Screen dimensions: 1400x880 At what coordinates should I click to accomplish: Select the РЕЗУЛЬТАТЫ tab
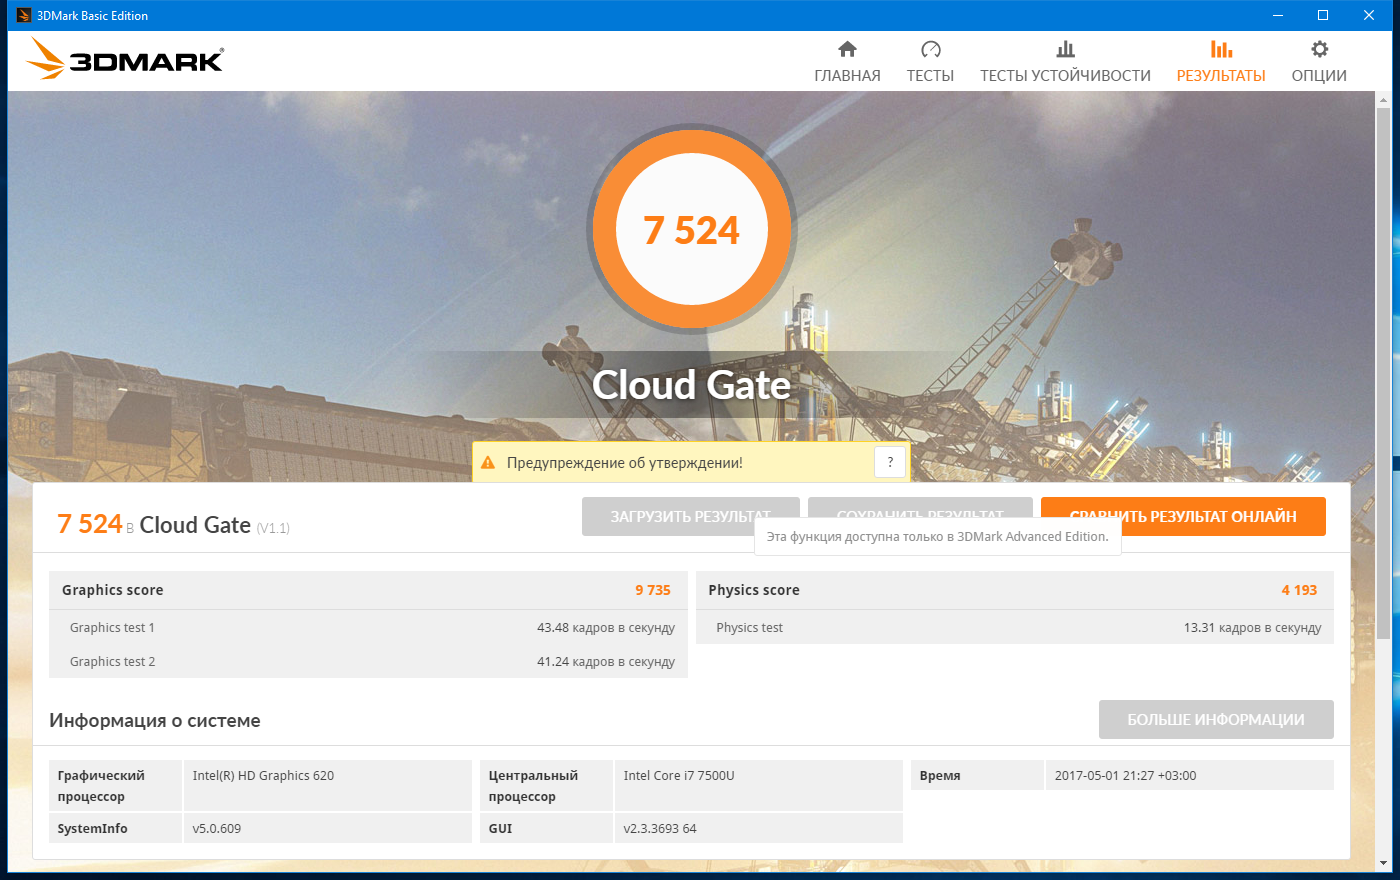coord(1221,76)
